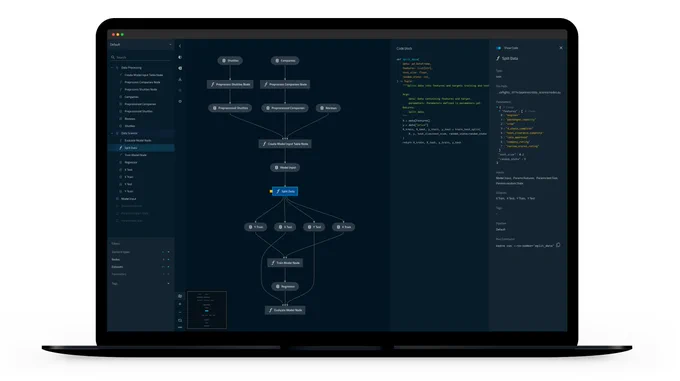Toggle the Nodes filter checkbox
The height and width of the screenshot is (381, 680).
[x=169, y=260]
